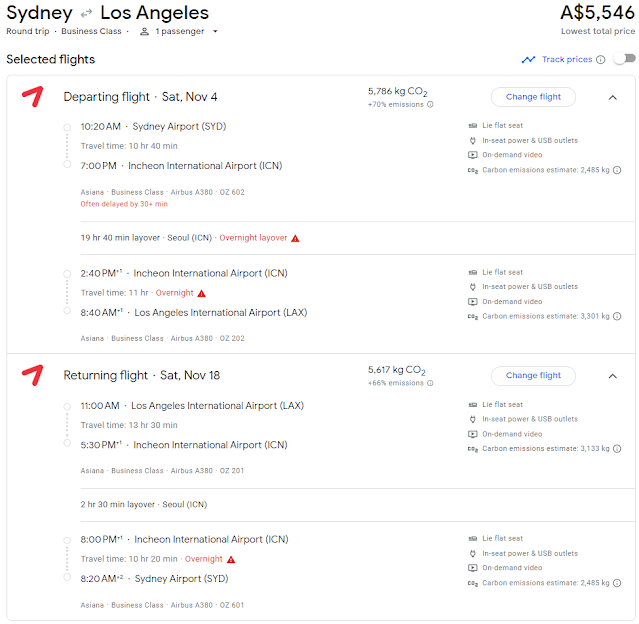
Task: Click the 19 hr 40 min layover text
Action: click(120, 238)
